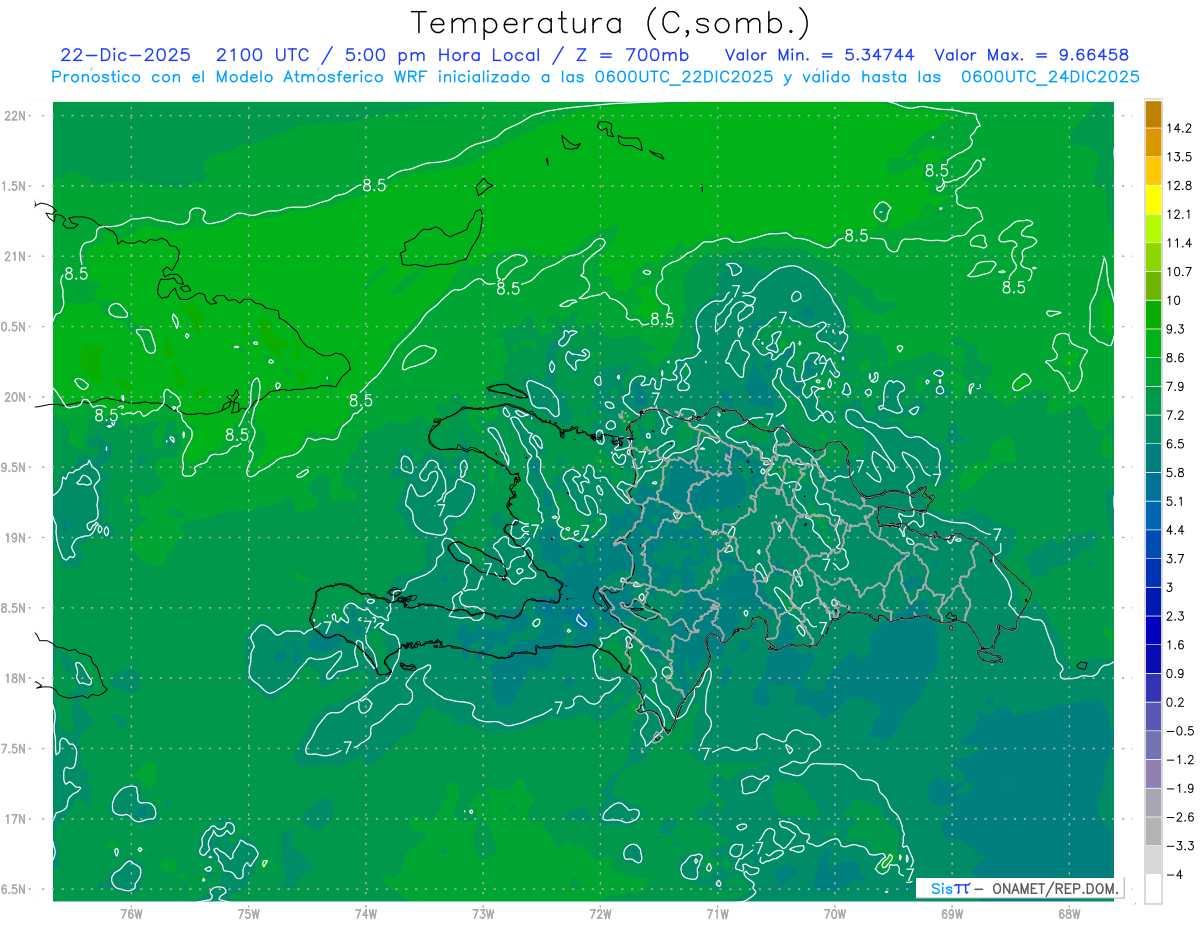
Task: Click the 72W longitude axis label
Action: pyautogui.click(x=600, y=913)
